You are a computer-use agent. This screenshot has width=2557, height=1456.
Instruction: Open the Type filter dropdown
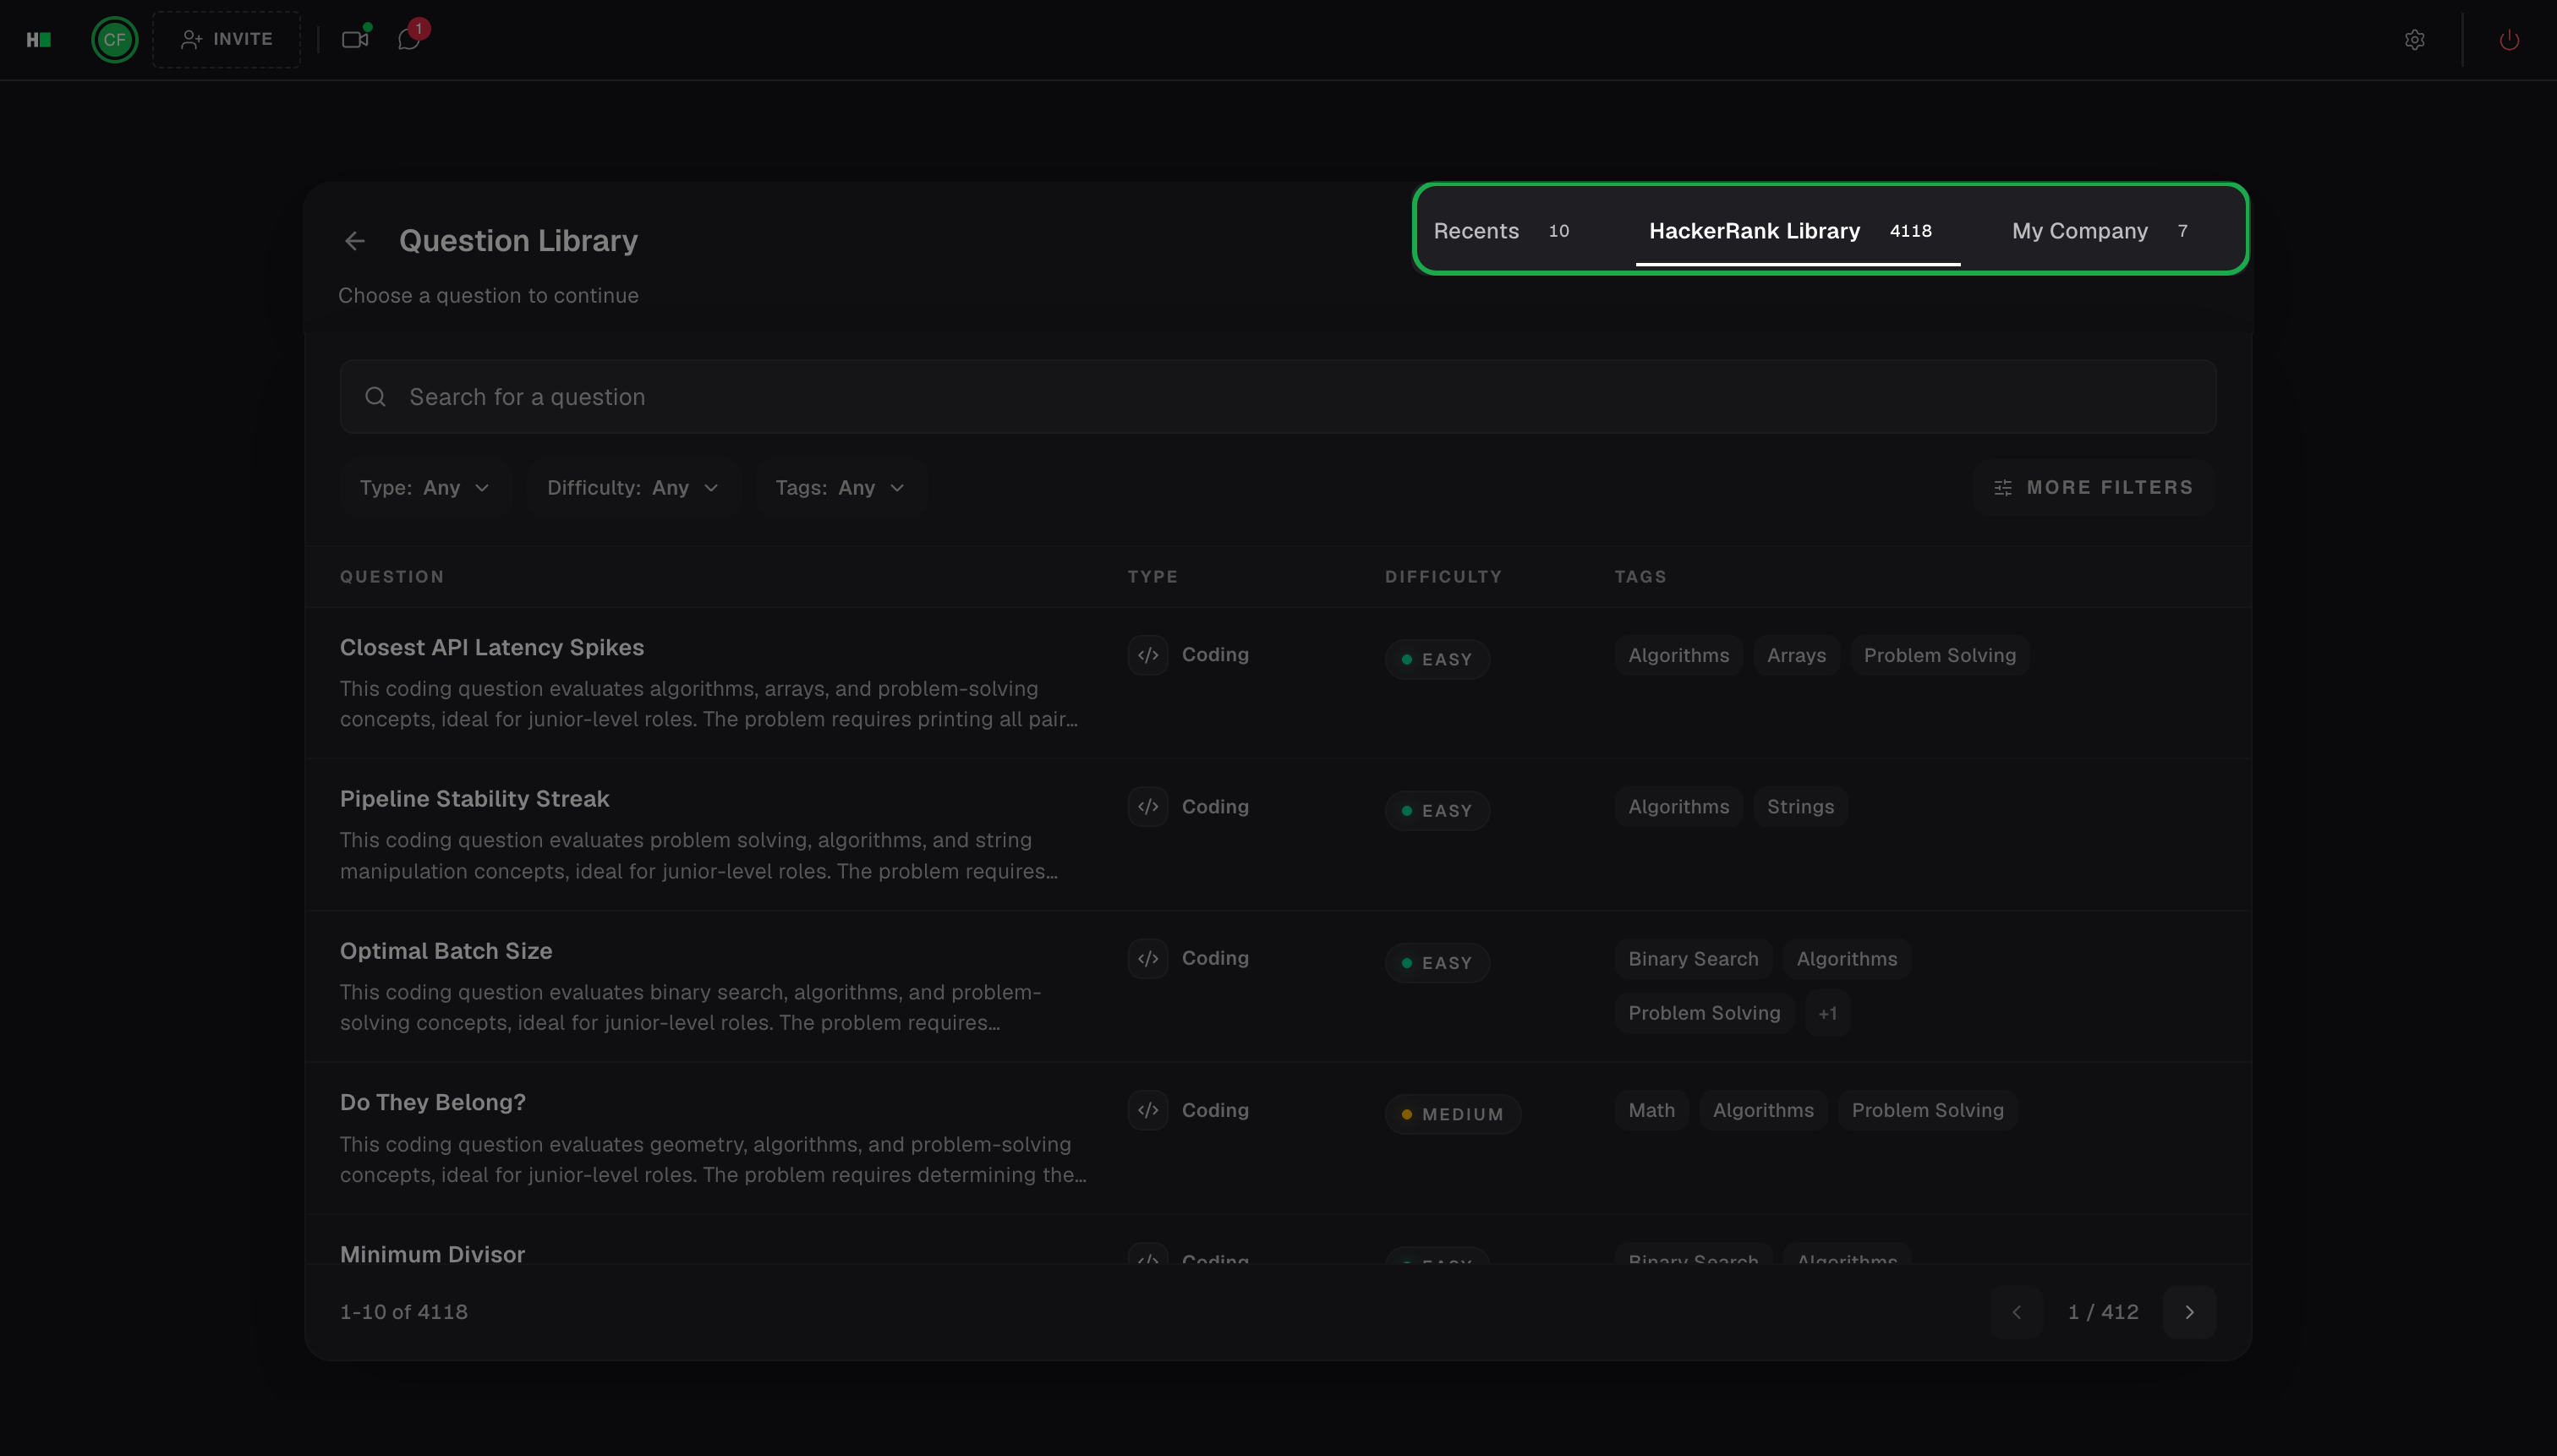click(x=425, y=488)
